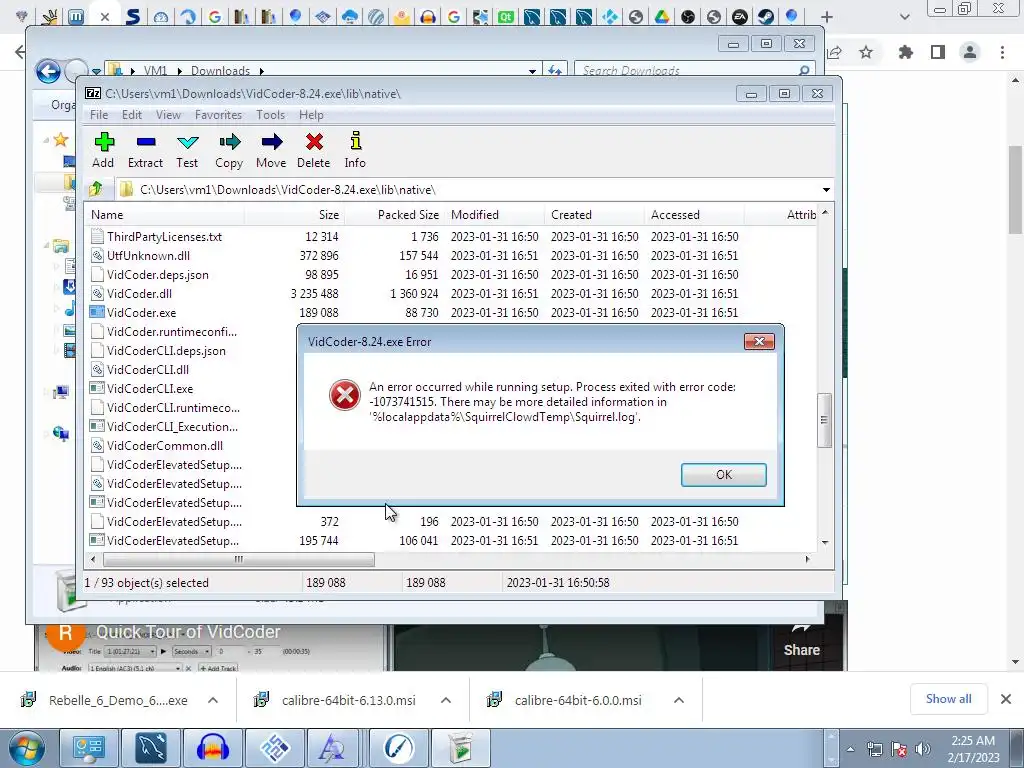Click the horizontal scroll right arrow
Viewport: 1024px width, 768px height.
click(808, 559)
